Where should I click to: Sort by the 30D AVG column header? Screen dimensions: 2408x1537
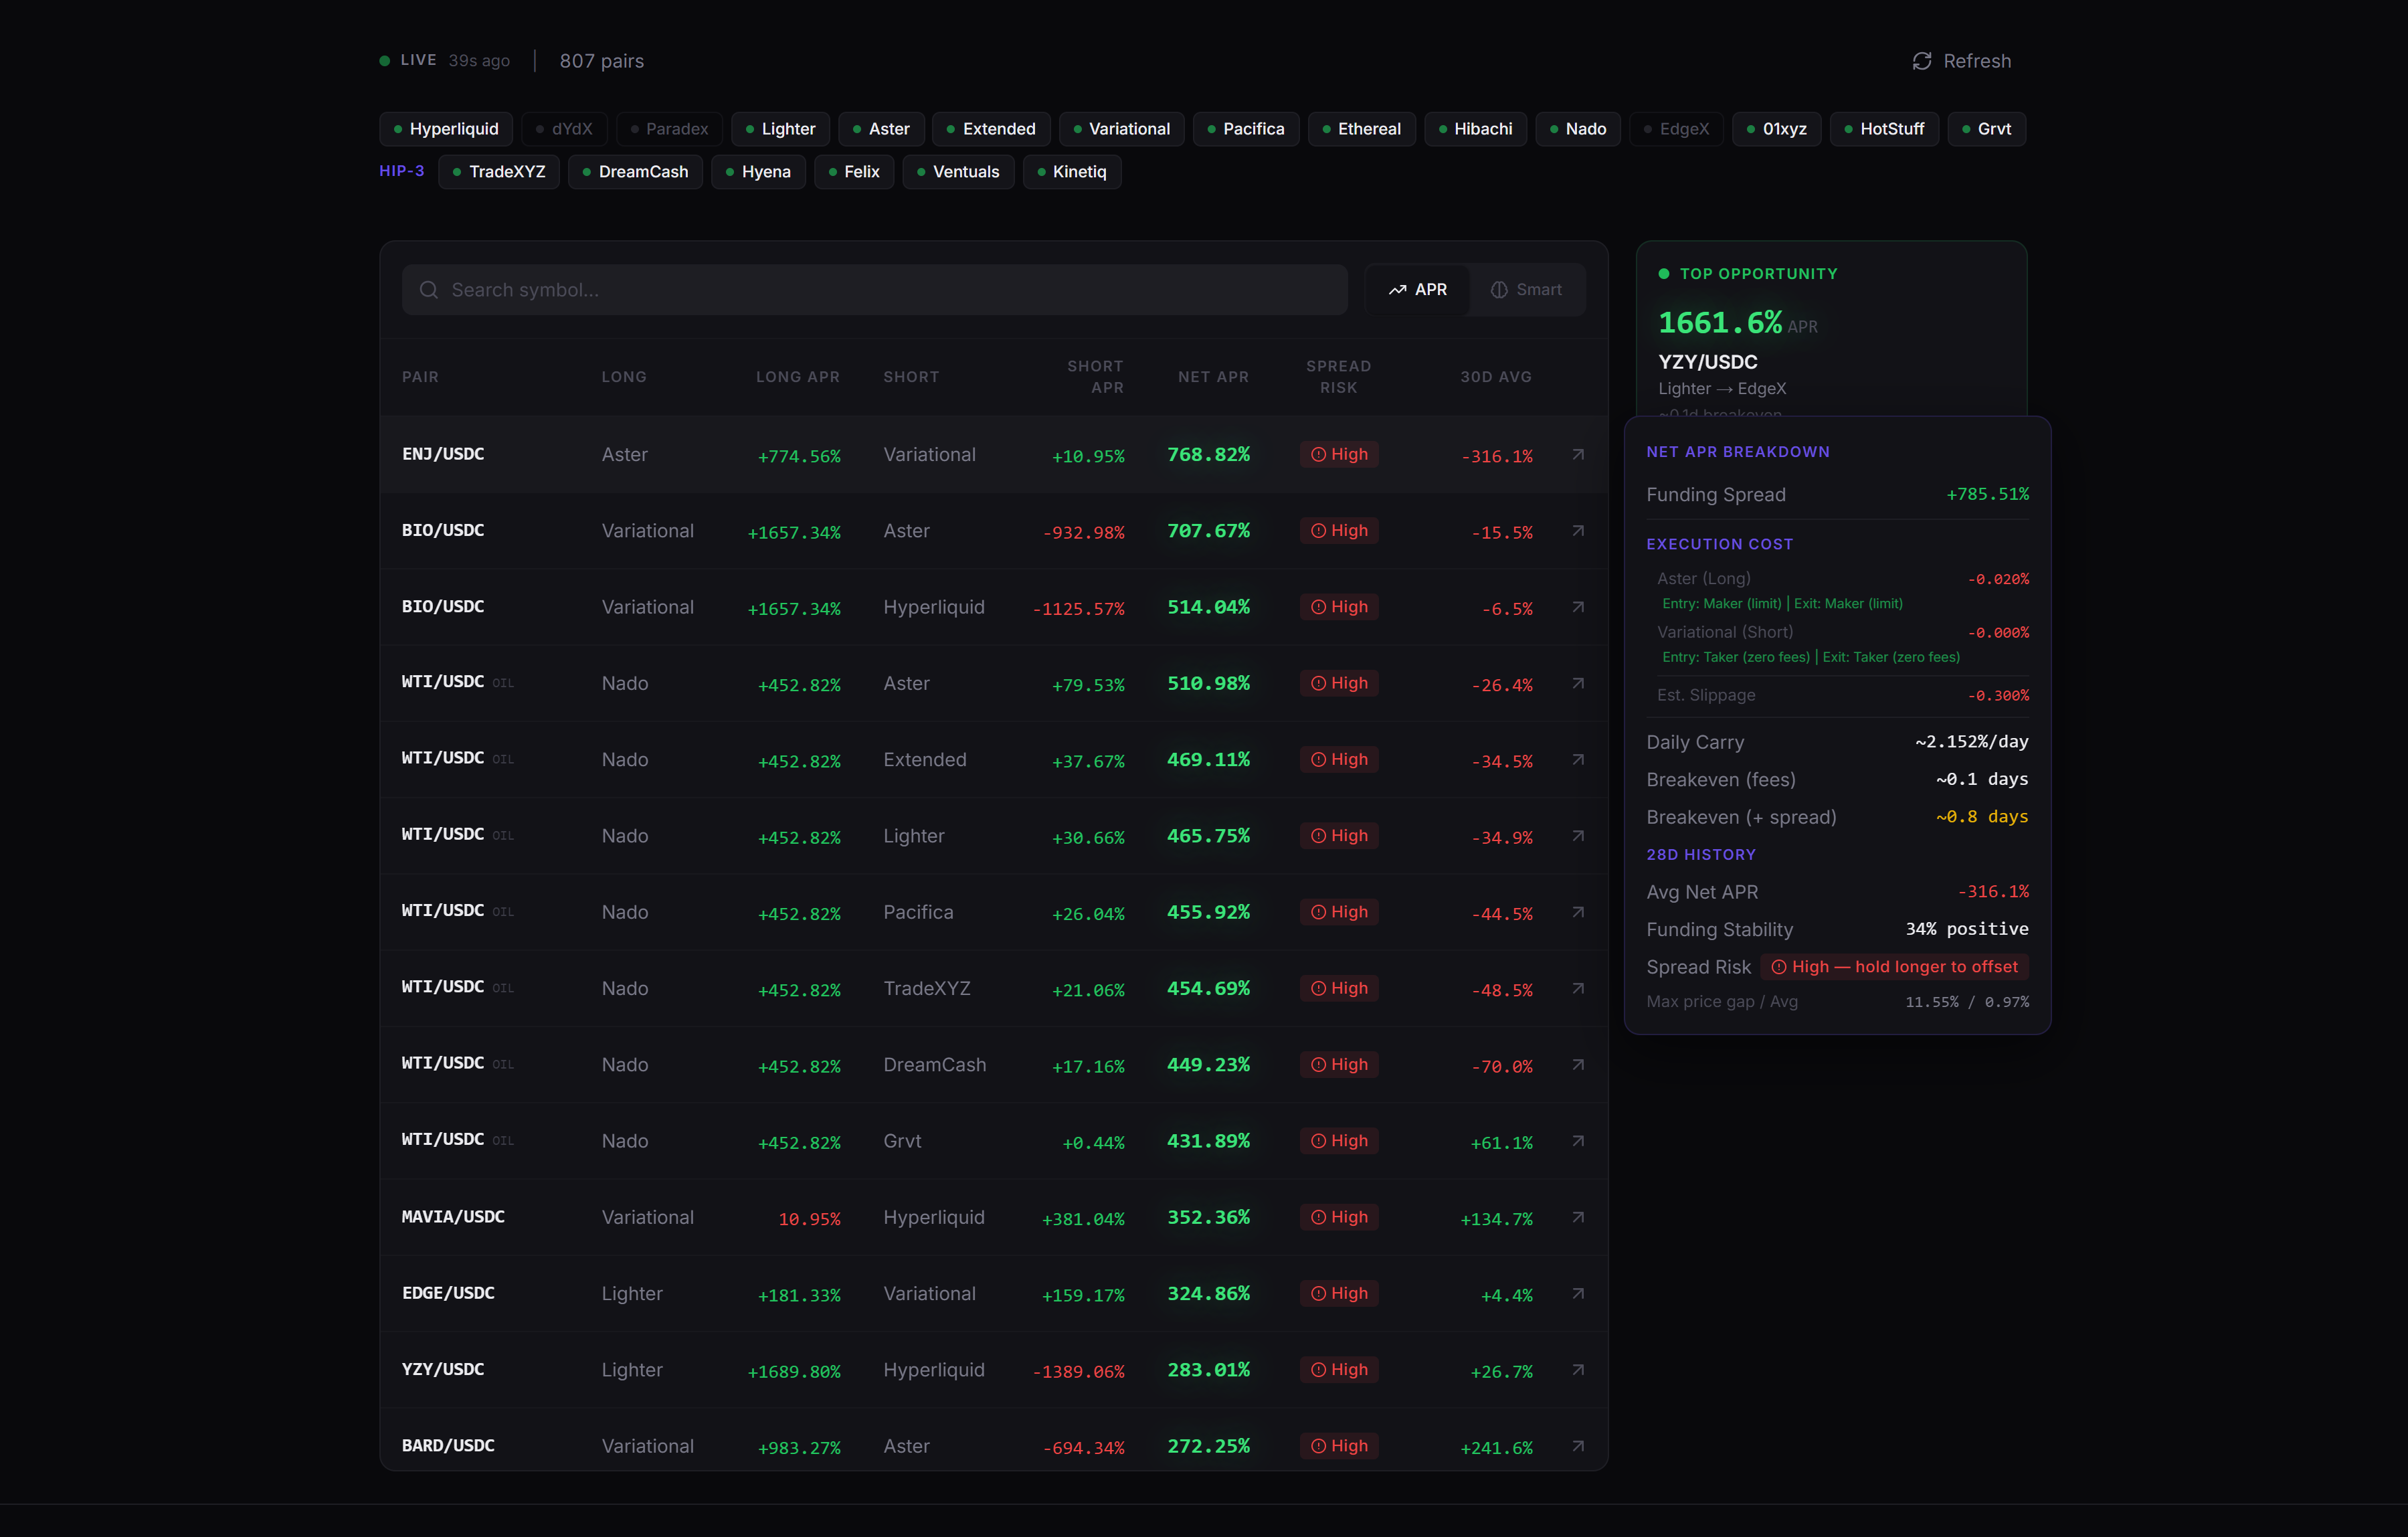(1496, 377)
